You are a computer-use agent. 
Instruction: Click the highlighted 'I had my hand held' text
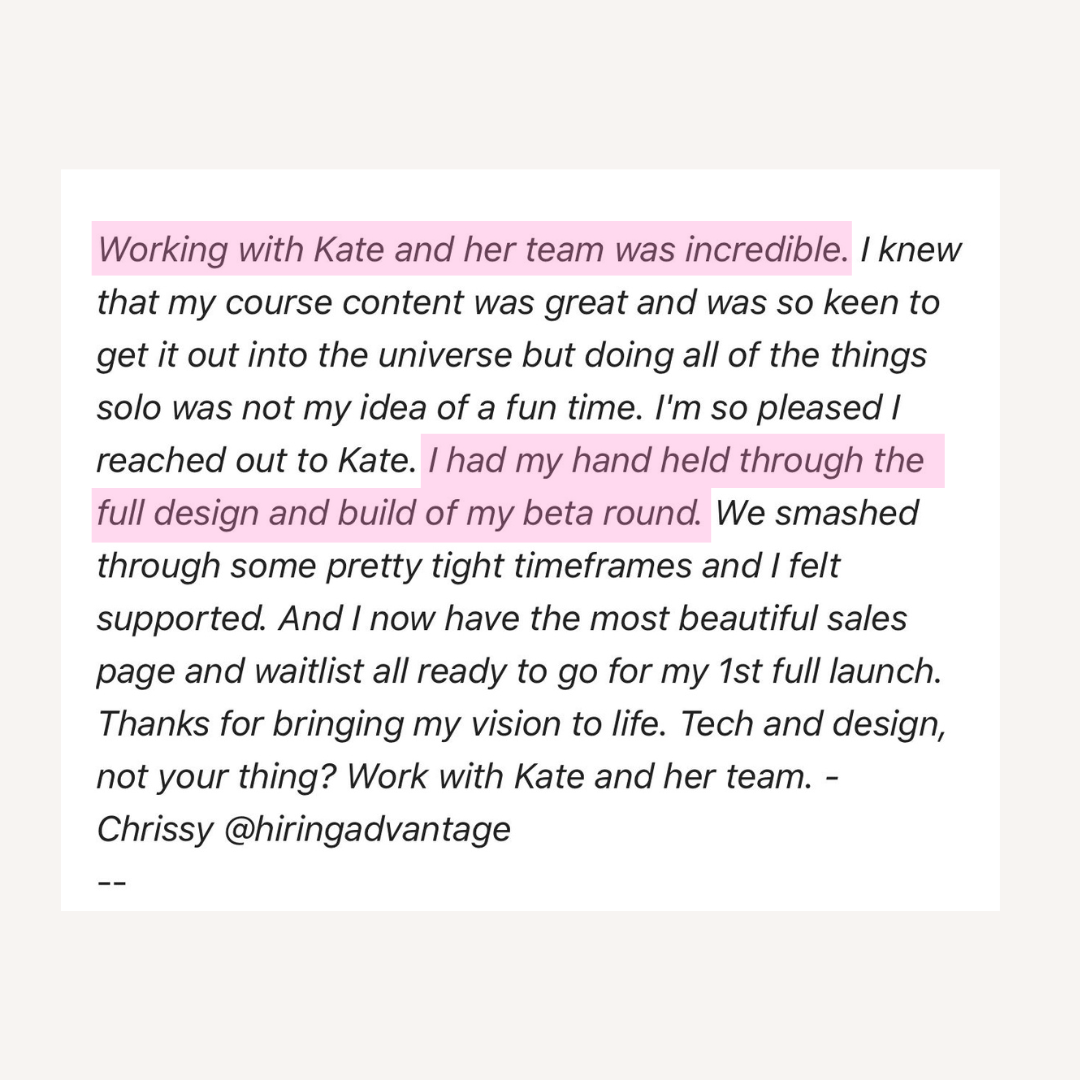[x=676, y=460]
